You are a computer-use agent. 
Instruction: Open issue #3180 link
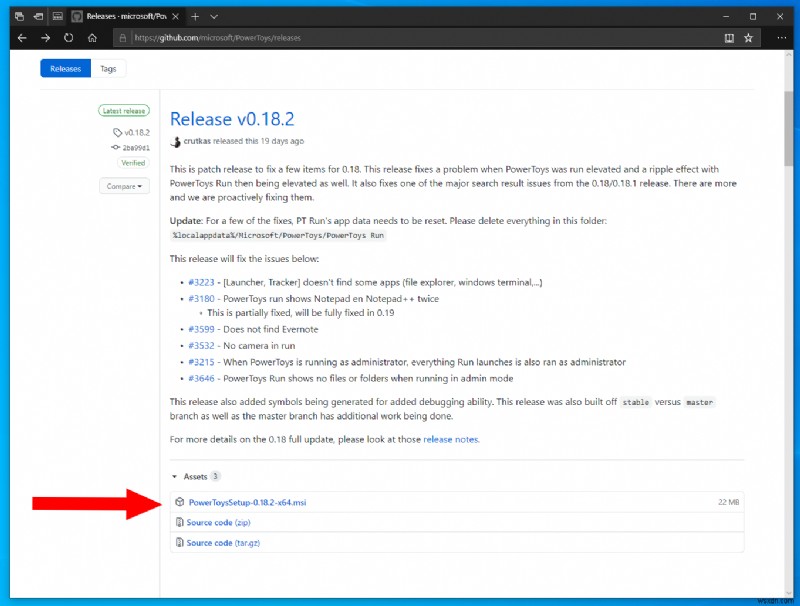click(201, 298)
